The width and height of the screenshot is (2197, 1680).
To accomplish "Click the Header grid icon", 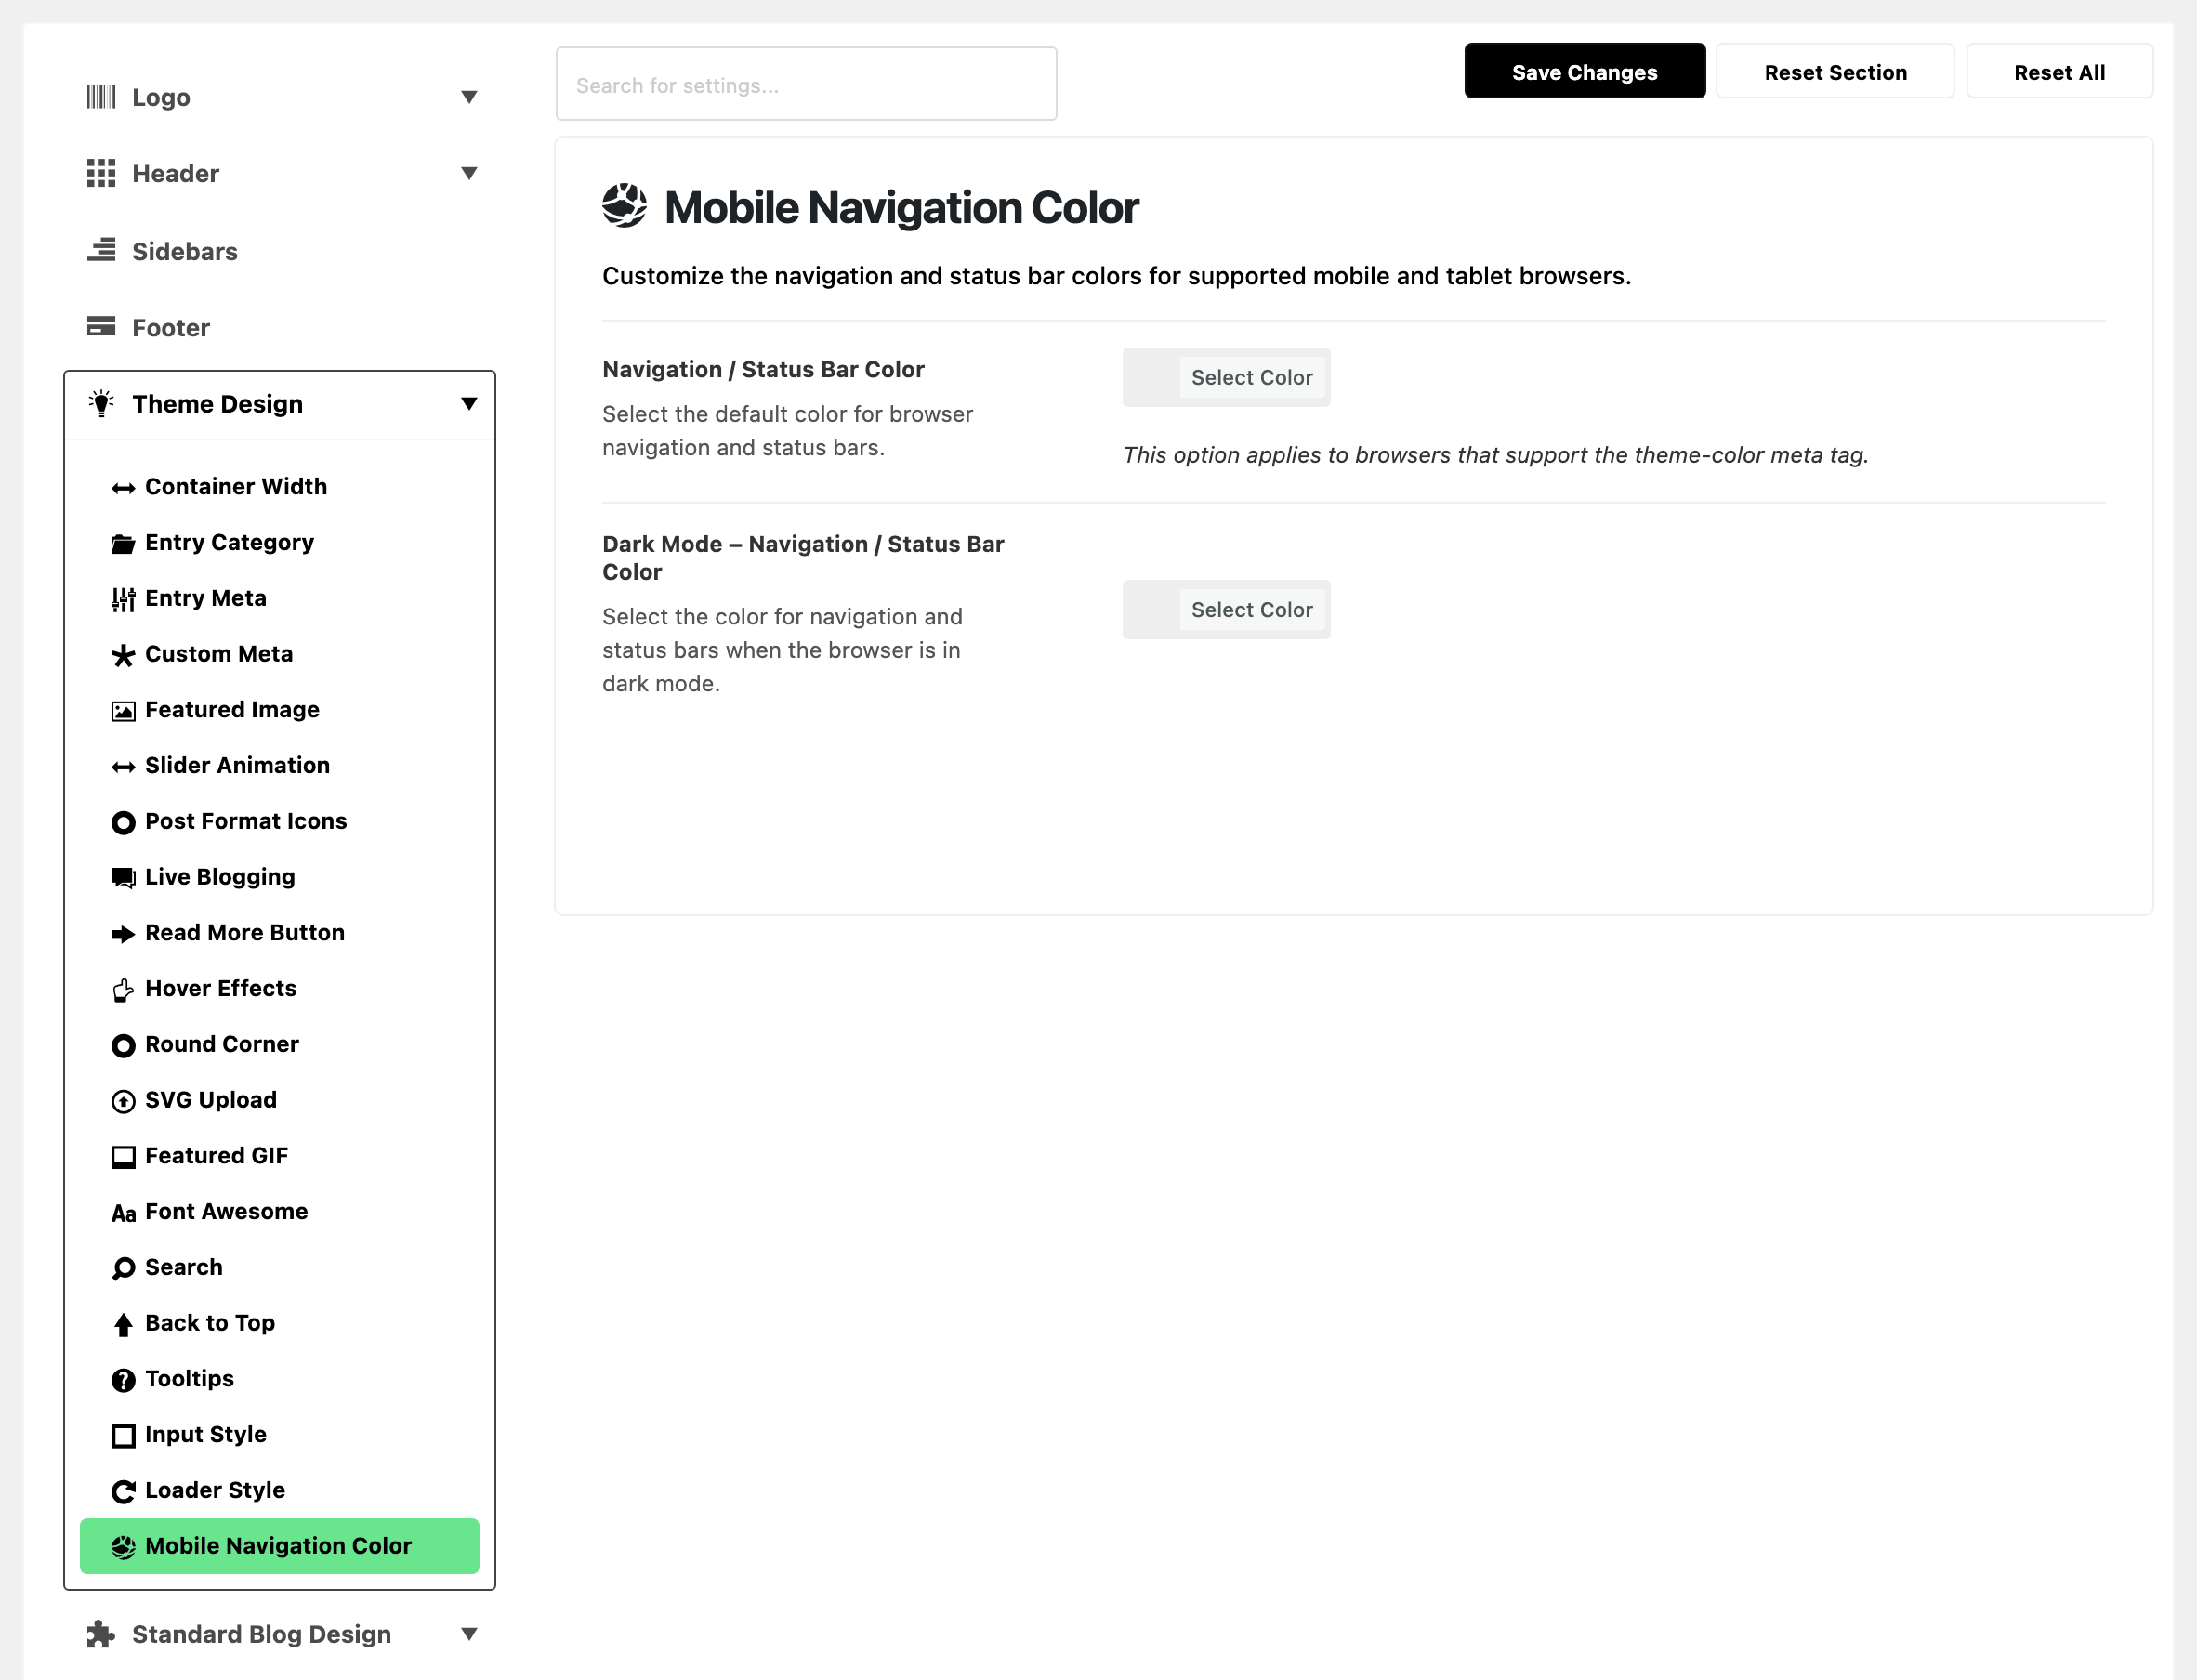I will pos(101,173).
